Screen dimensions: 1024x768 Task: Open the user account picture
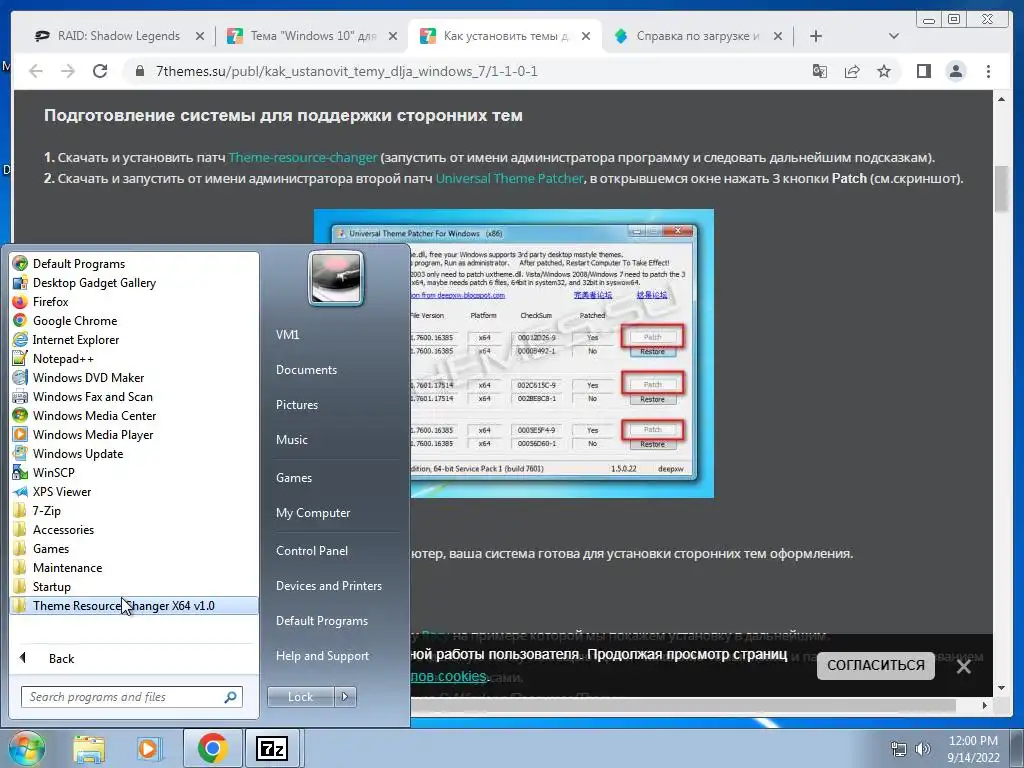336,278
